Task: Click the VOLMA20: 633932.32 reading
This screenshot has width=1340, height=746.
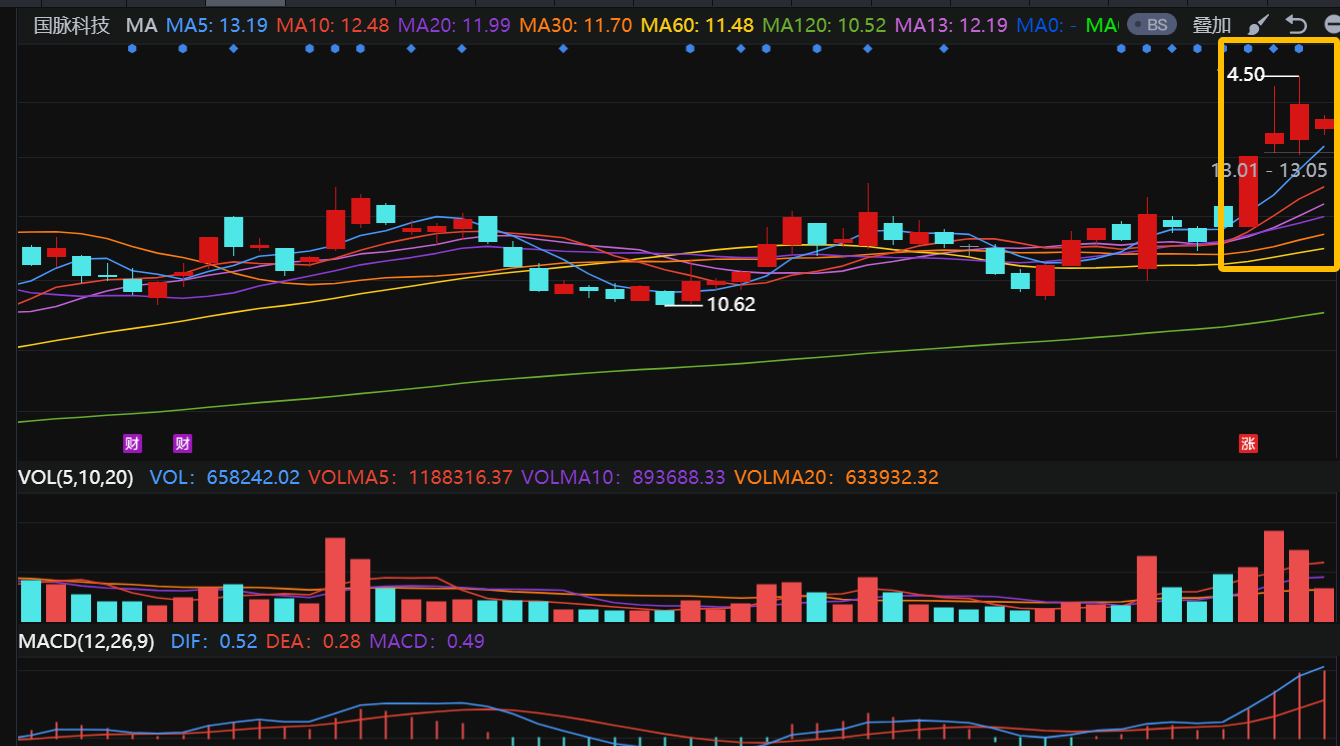Action: pyautogui.click(x=836, y=478)
